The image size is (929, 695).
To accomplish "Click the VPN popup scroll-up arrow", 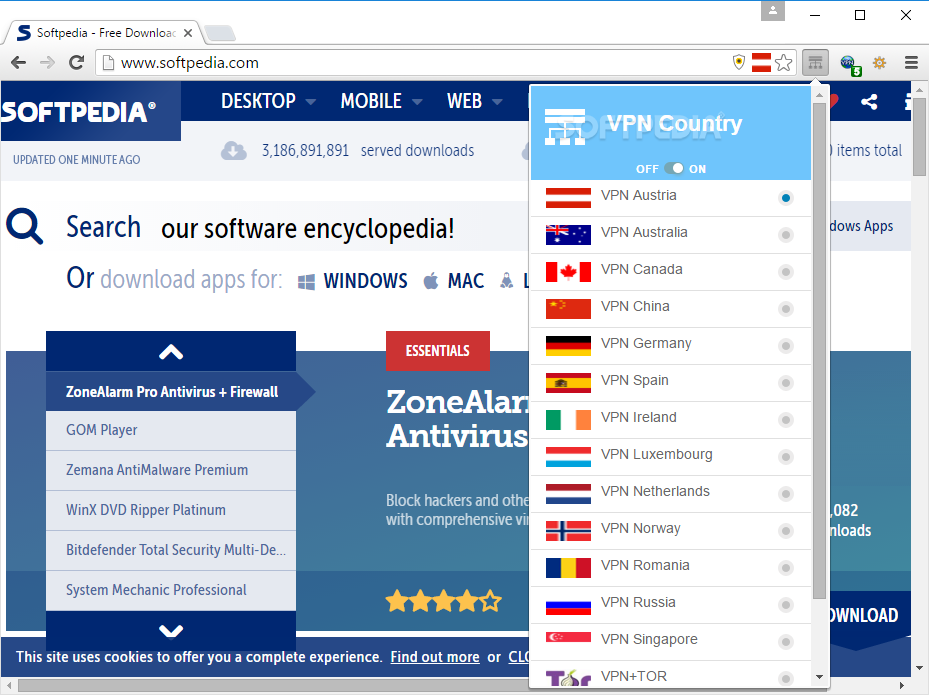I will point(819,95).
